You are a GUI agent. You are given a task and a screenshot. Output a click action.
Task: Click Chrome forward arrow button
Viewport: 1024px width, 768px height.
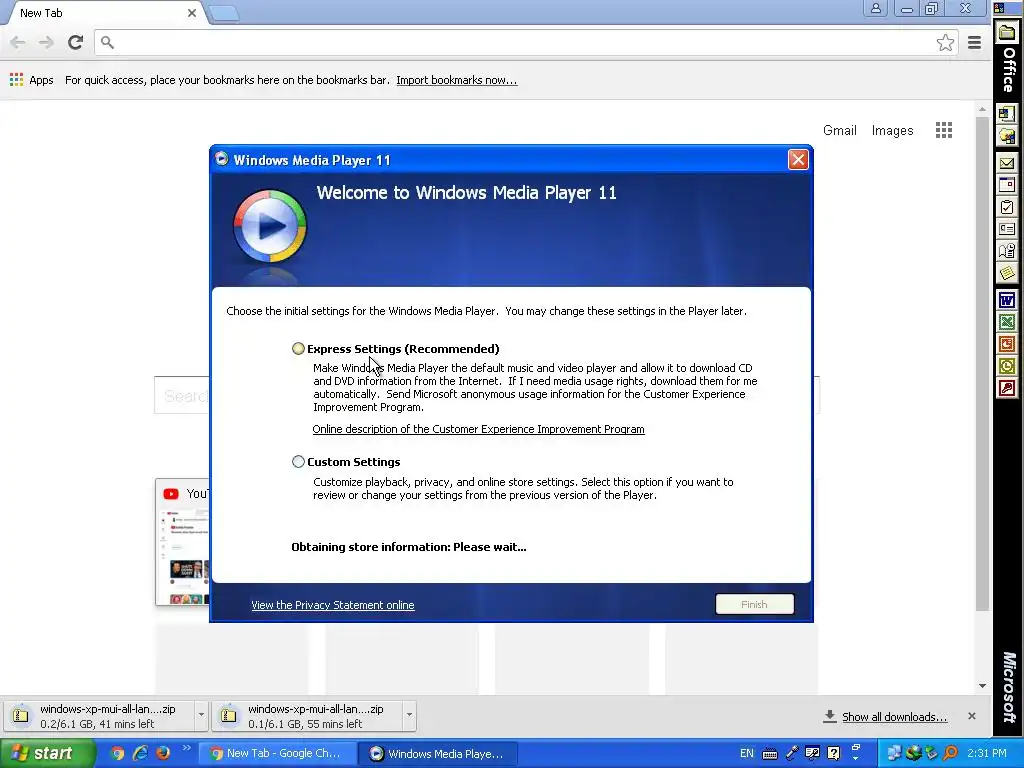coord(46,42)
